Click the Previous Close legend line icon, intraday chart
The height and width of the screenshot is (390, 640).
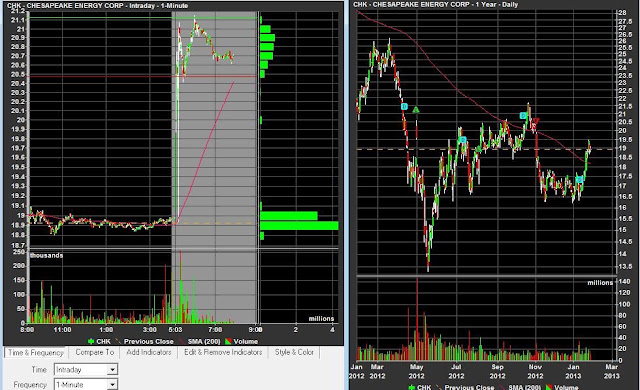[x=118, y=341]
